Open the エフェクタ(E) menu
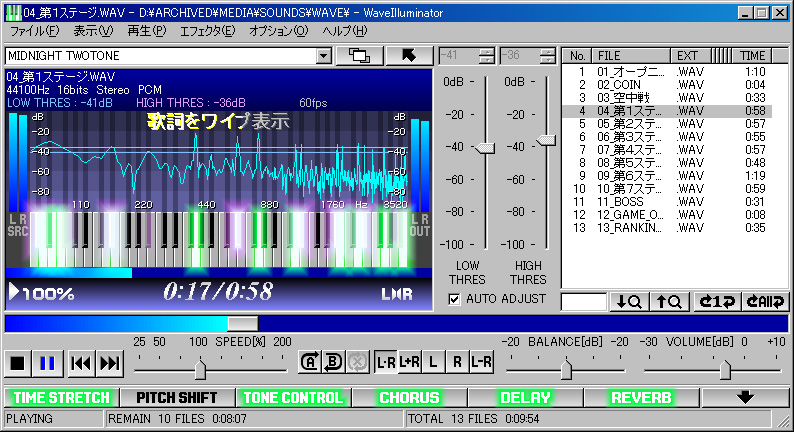794x432 pixels. 207,31
